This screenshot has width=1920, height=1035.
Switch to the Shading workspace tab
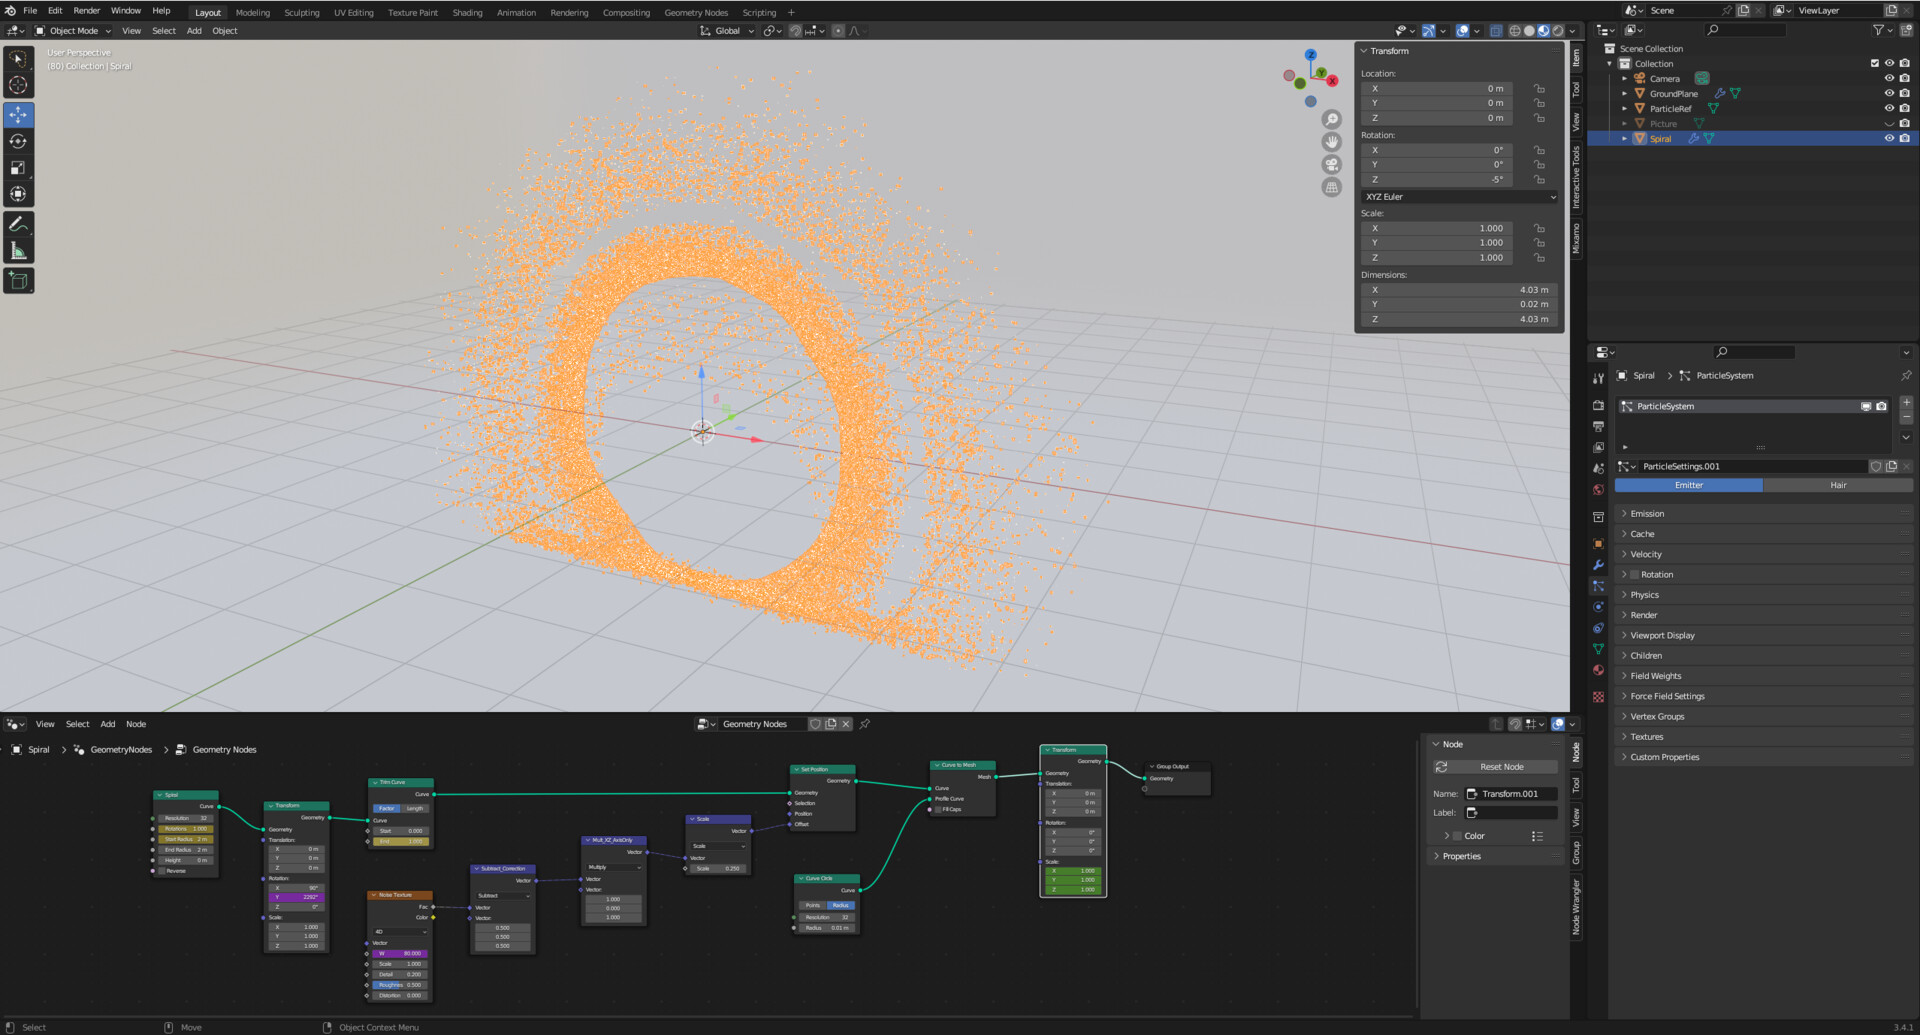pyautogui.click(x=467, y=13)
